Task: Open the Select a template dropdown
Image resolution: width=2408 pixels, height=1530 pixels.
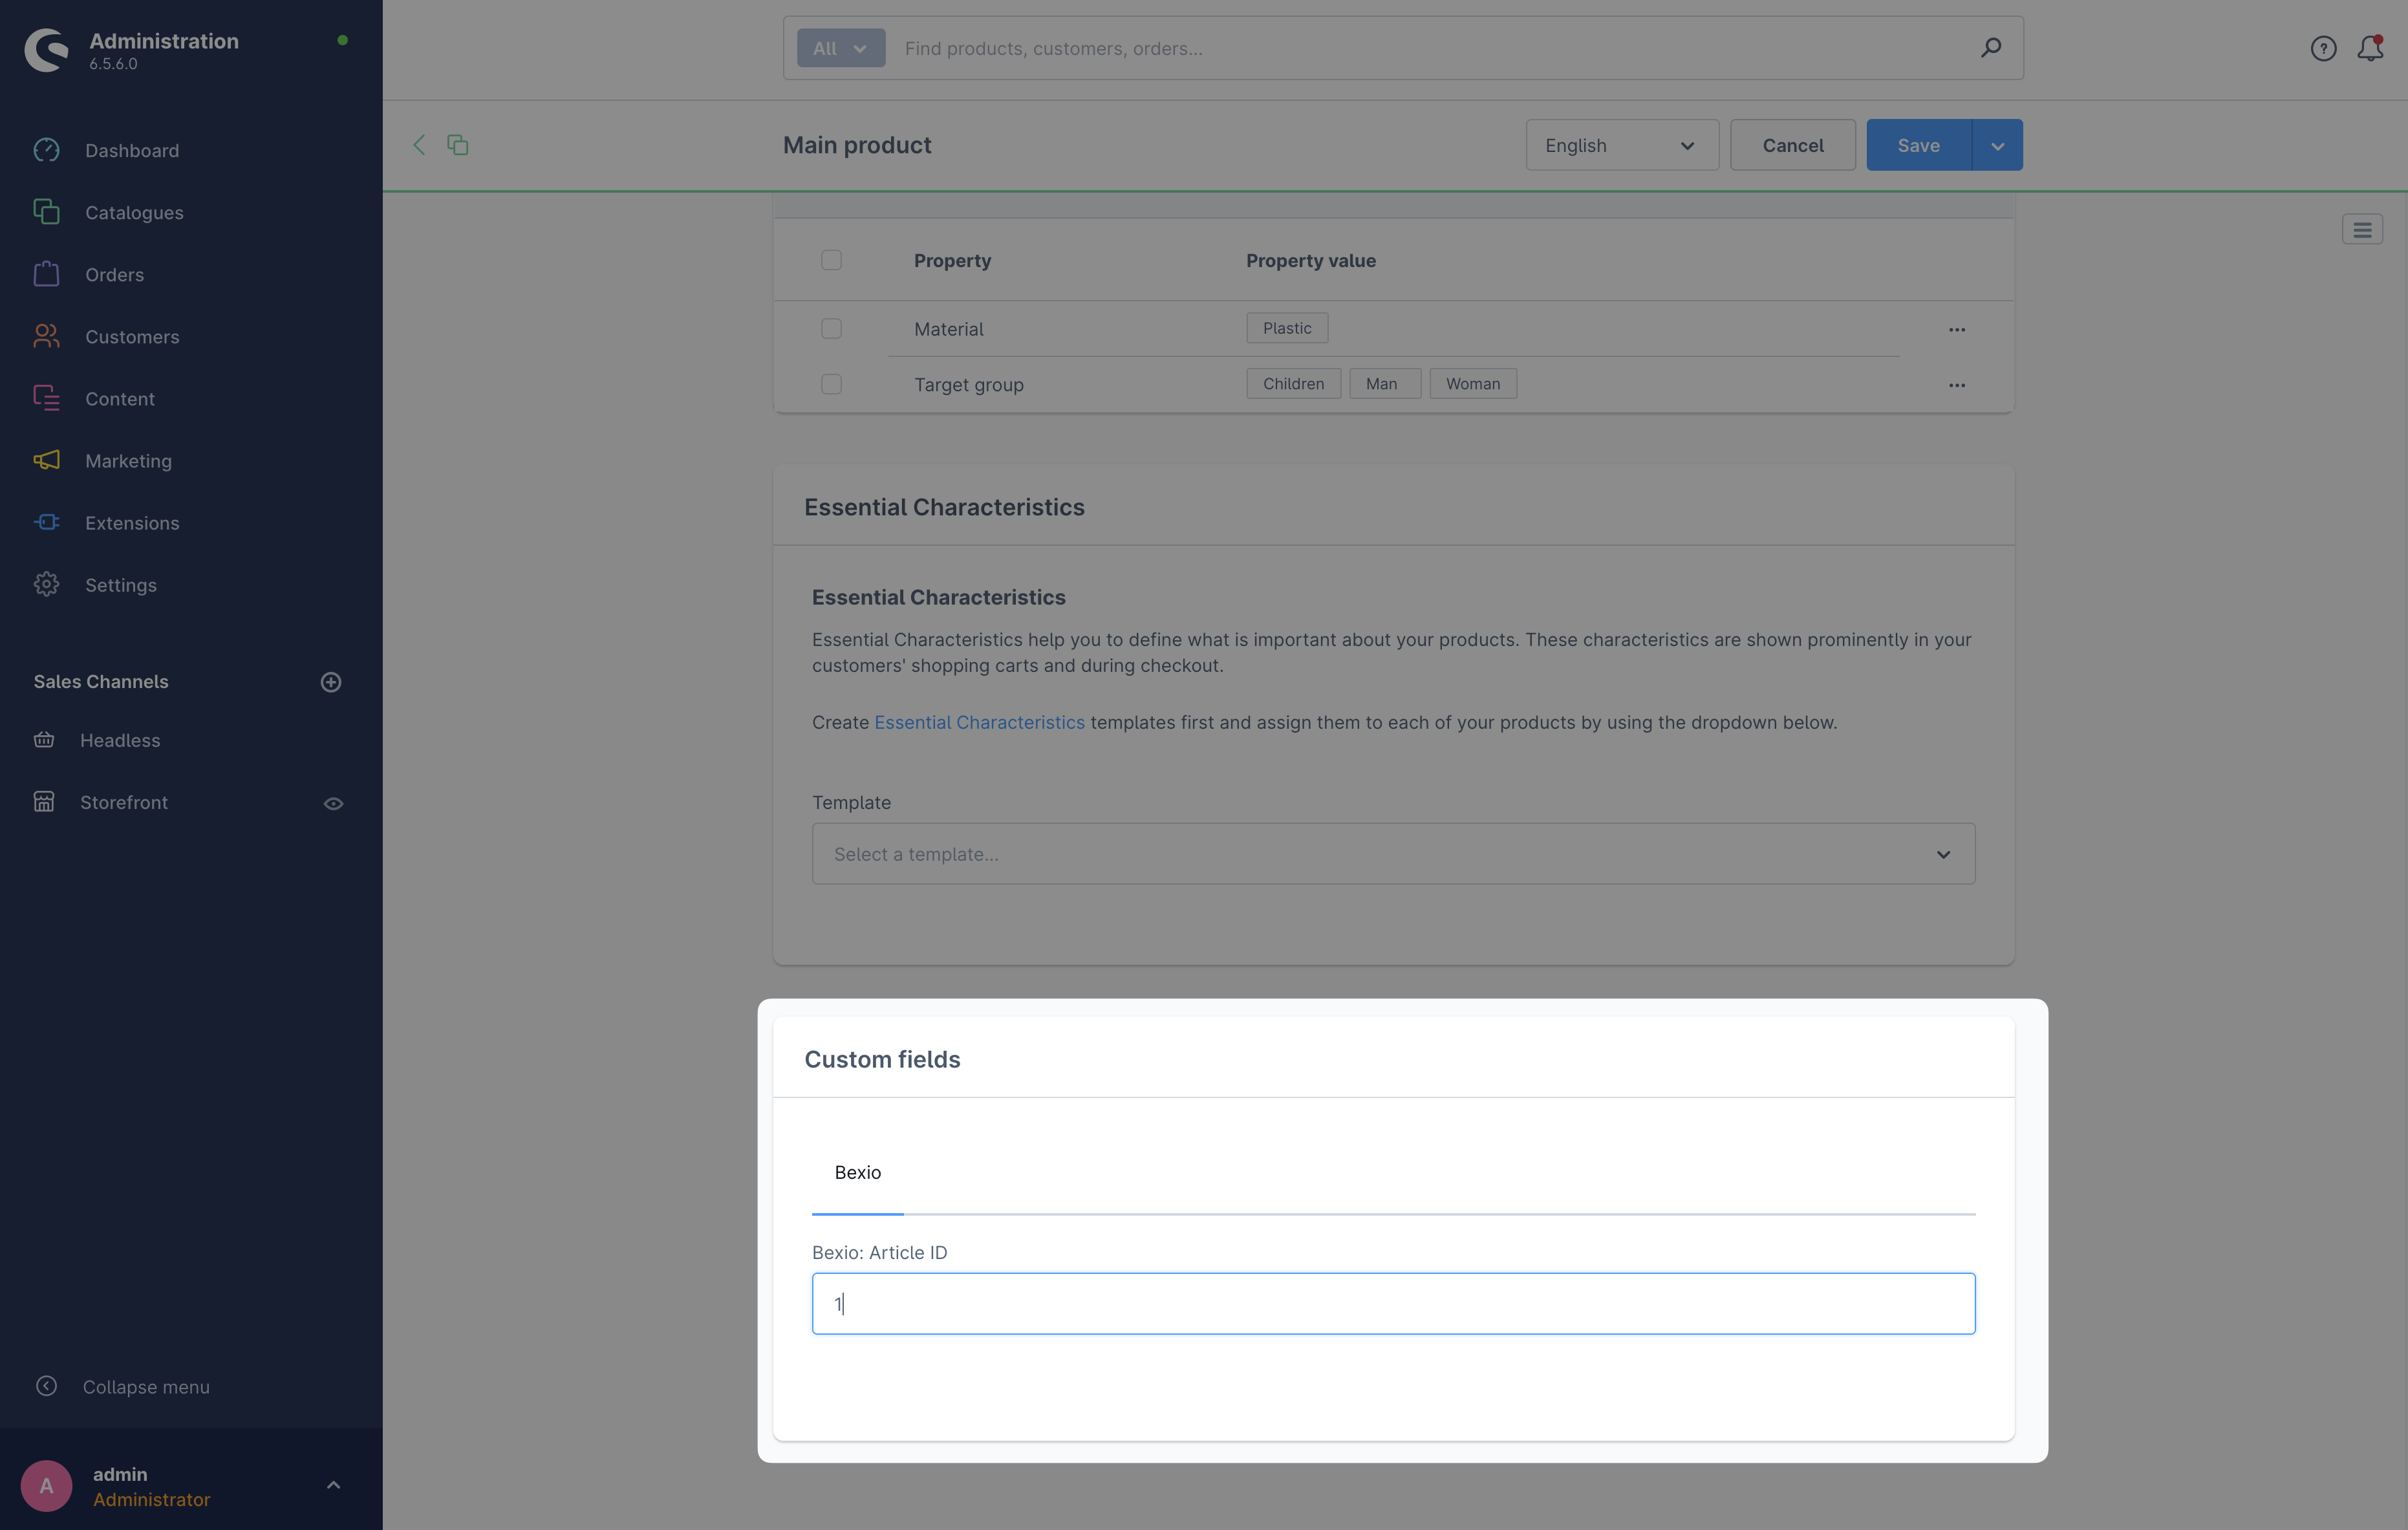Action: [1393, 854]
